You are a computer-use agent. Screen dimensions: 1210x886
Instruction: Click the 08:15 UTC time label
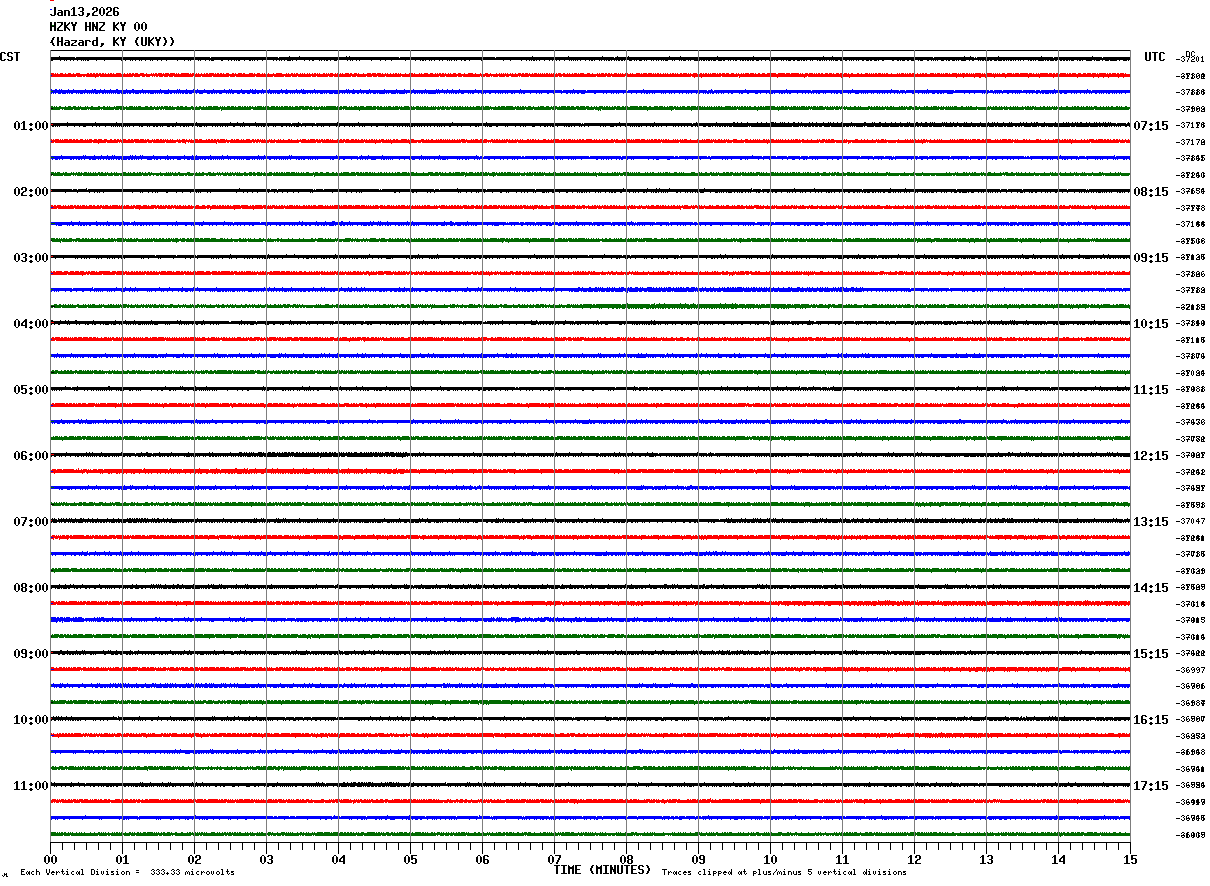tap(1151, 192)
